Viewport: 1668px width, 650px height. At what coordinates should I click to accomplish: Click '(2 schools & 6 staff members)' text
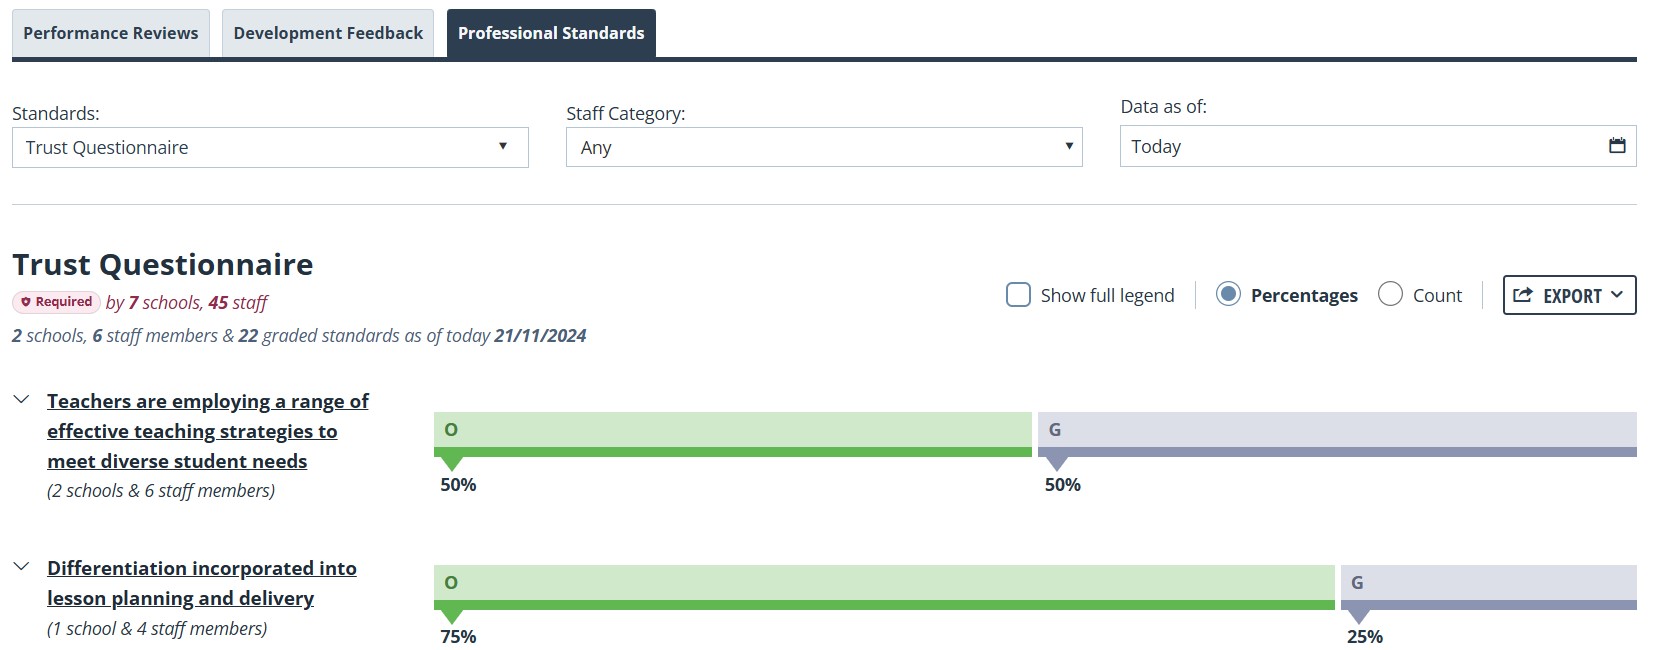(161, 491)
